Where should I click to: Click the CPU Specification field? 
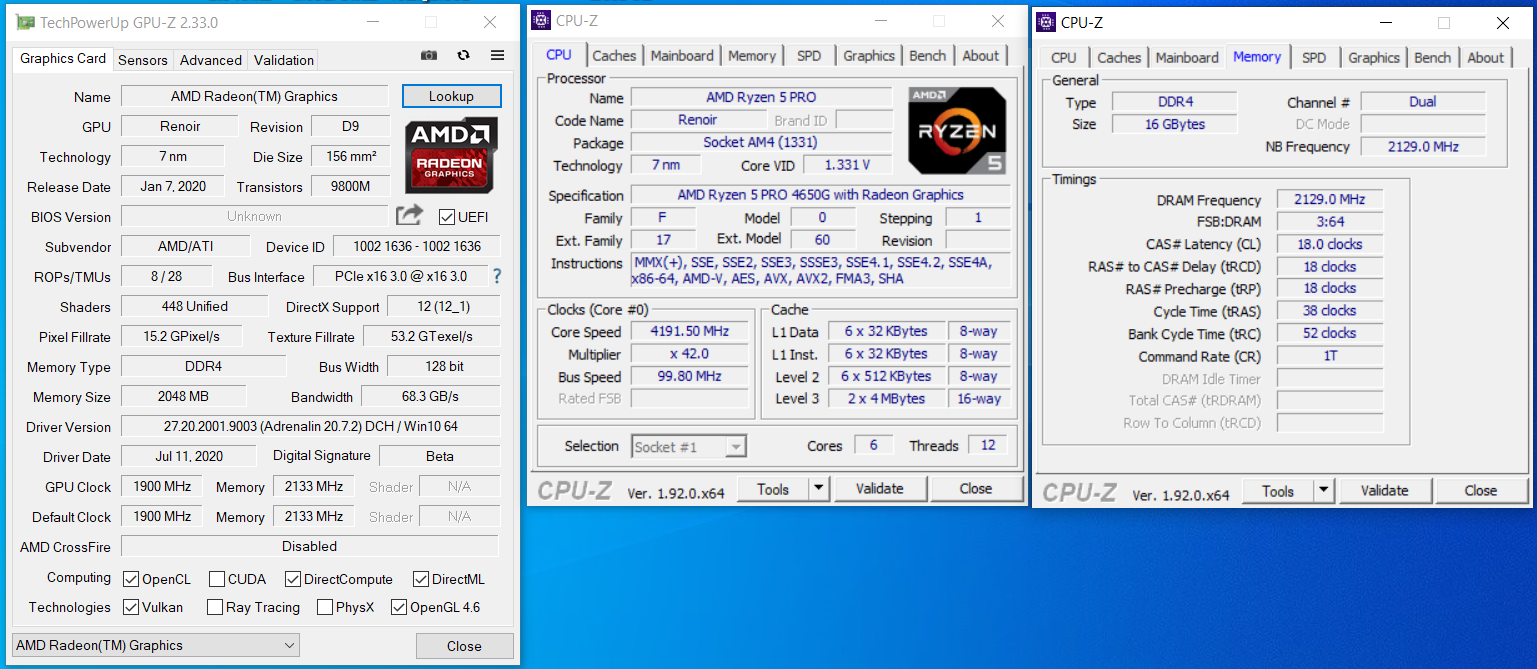pyautogui.click(x=820, y=195)
